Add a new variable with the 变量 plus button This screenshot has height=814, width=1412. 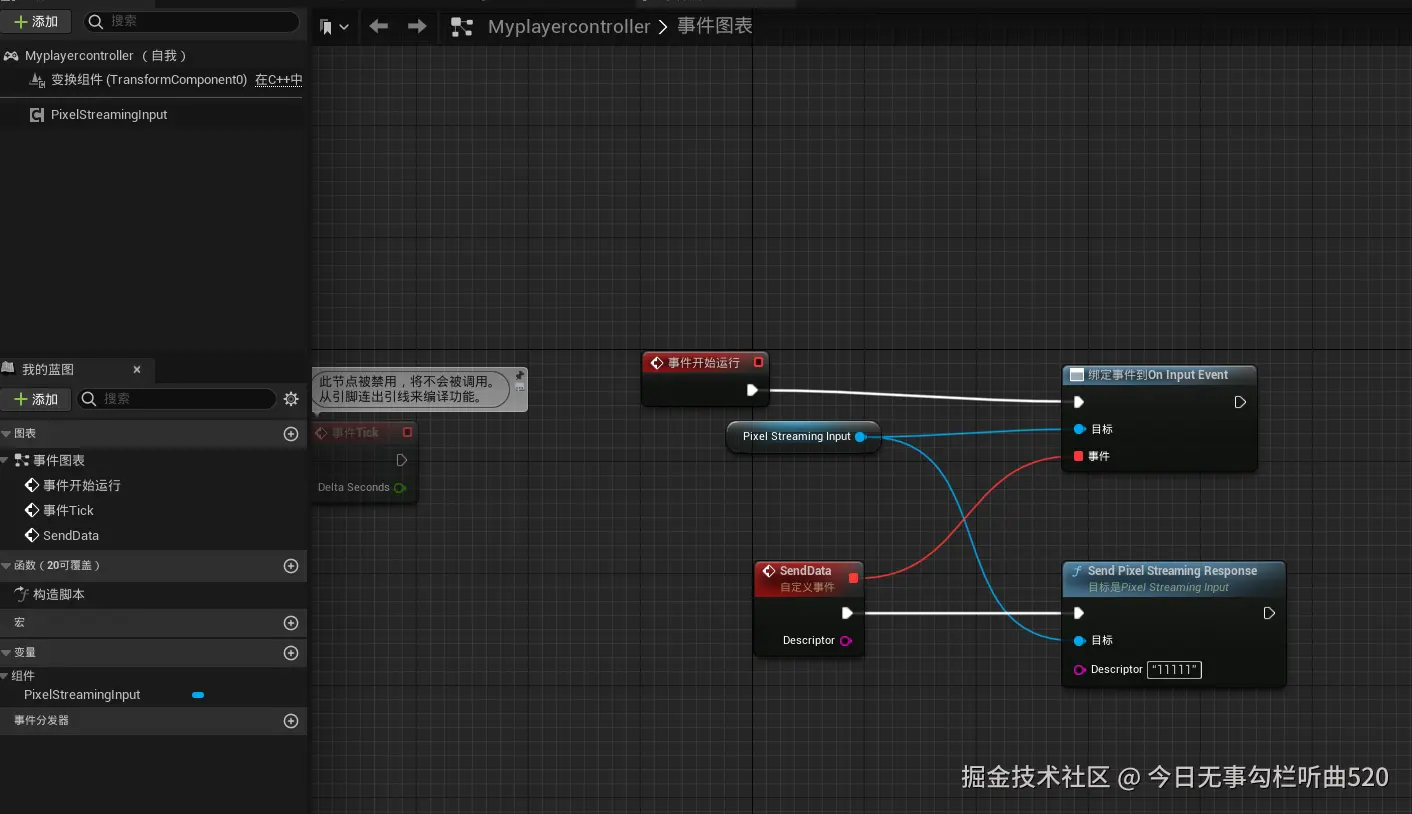[x=291, y=653]
